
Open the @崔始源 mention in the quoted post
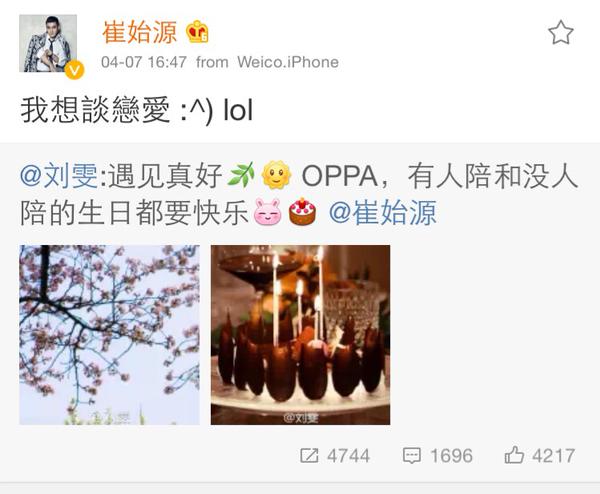[383, 212]
